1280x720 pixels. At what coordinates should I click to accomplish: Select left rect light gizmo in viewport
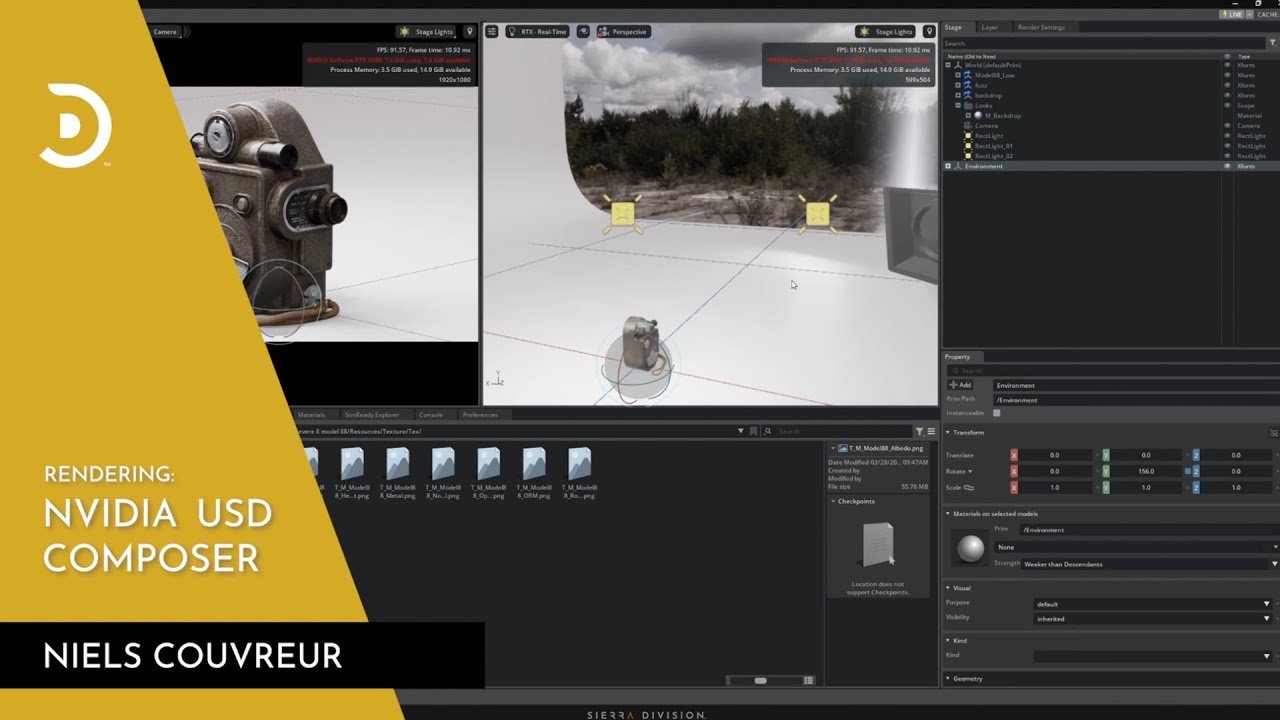[x=623, y=213]
